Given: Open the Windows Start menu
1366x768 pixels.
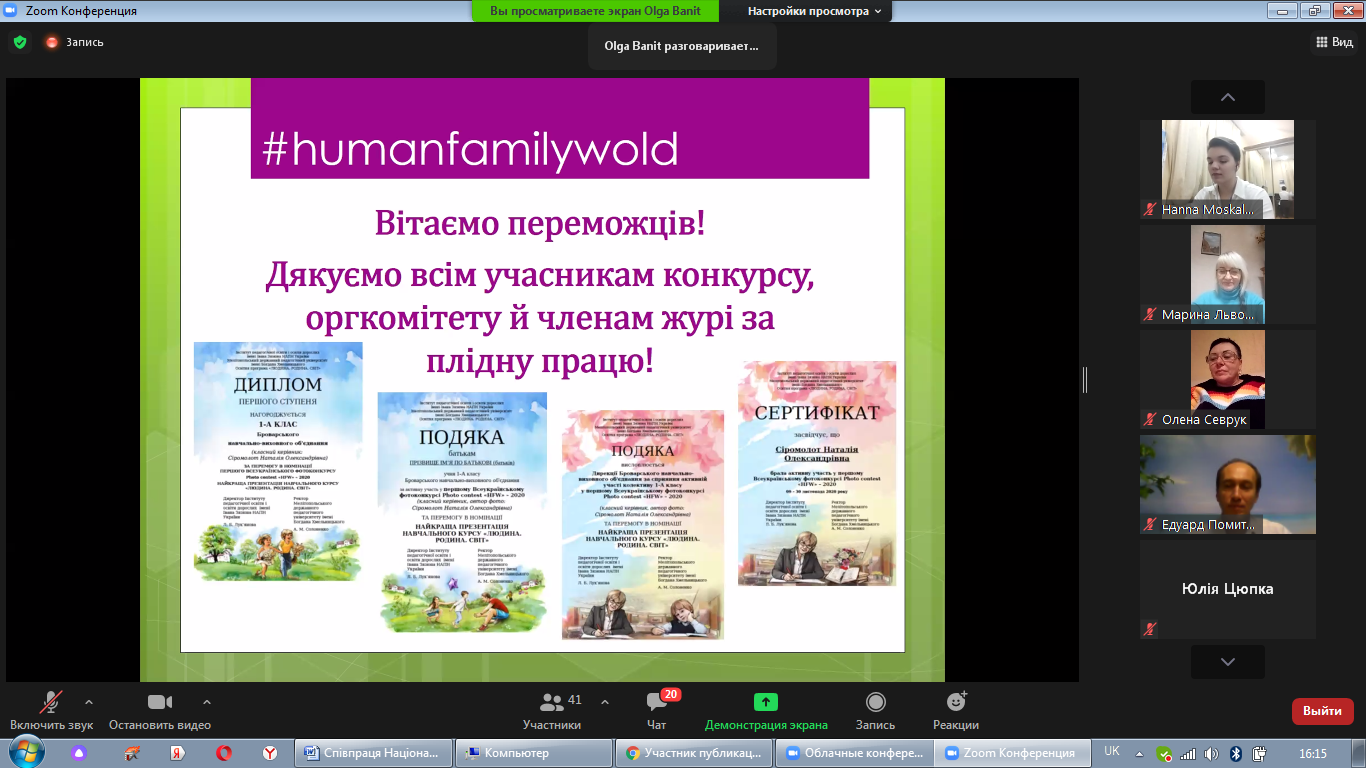Looking at the screenshot, I should 26,752.
